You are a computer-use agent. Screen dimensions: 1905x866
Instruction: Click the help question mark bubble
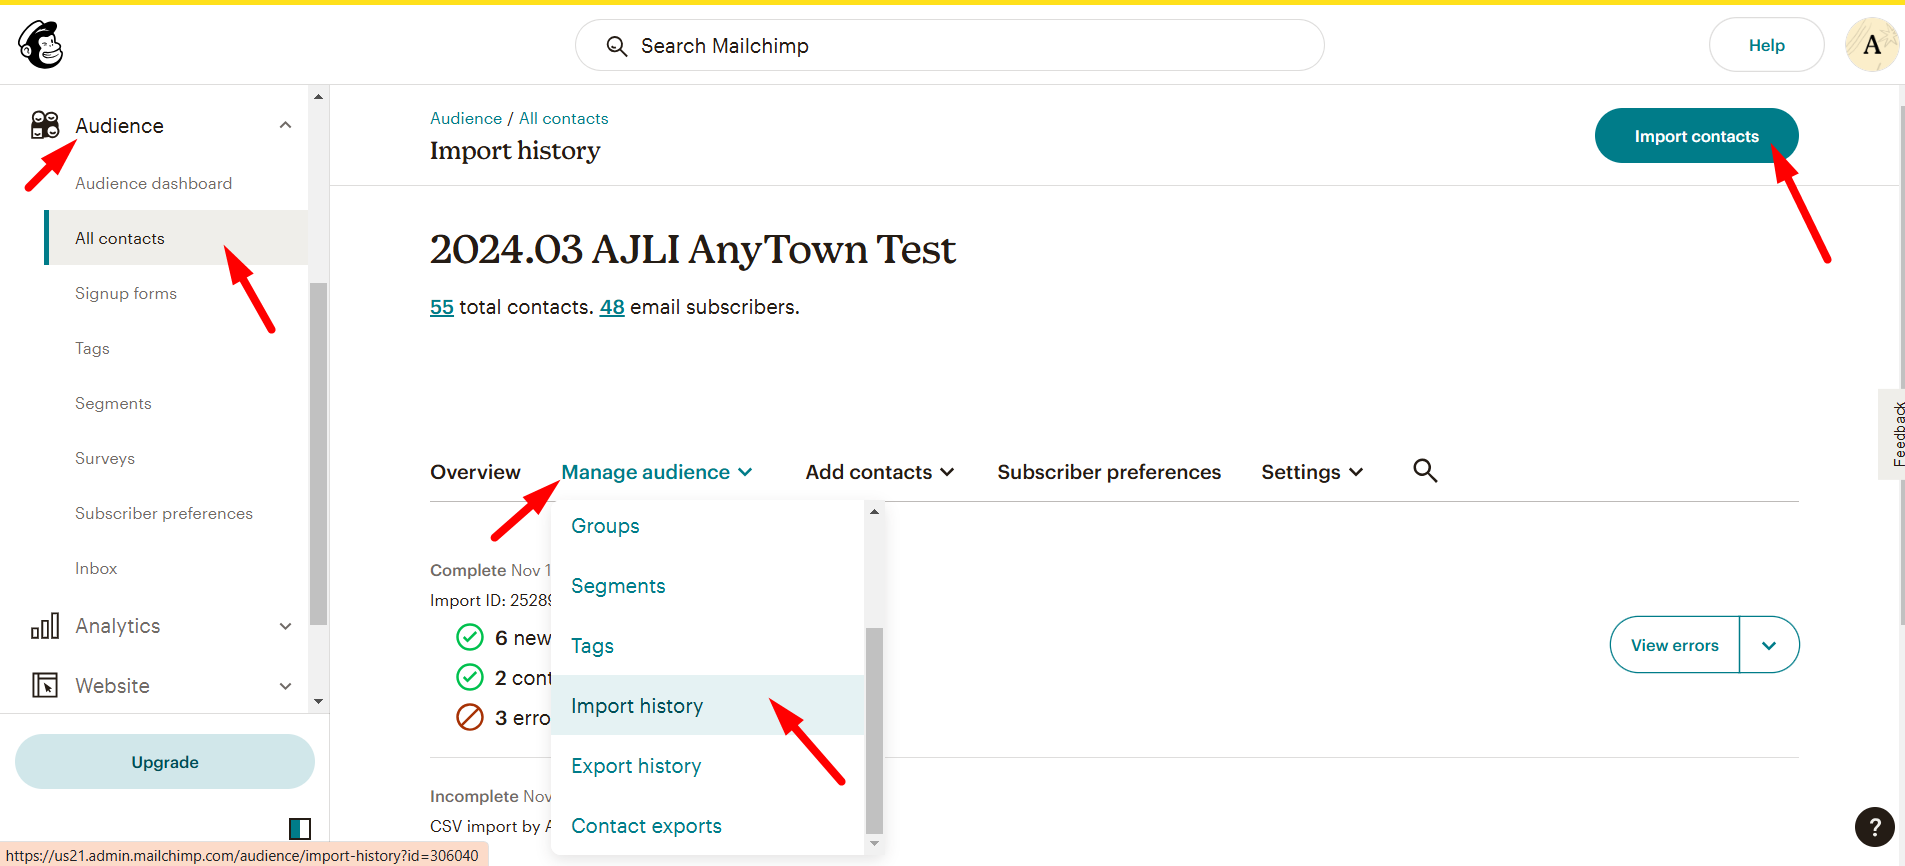(x=1874, y=827)
